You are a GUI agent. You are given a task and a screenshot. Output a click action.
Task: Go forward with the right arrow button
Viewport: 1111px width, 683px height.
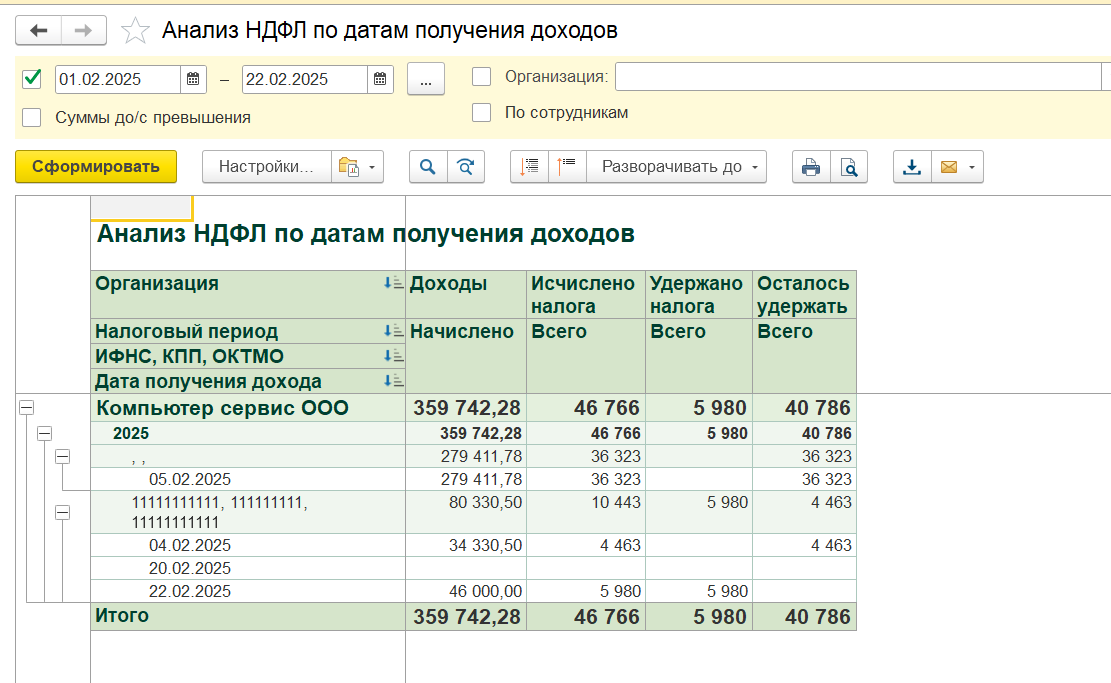tap(84, 30)
